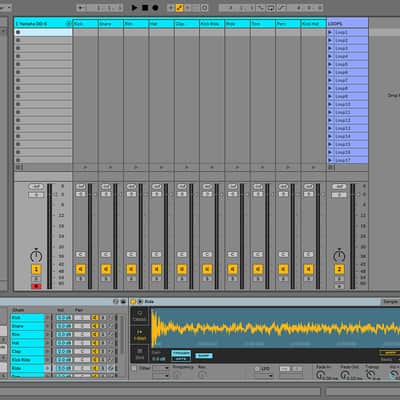
Task: Select 1-Shot playback mode in Simpler
Action: pyautogui.click(x=140, y=335)
